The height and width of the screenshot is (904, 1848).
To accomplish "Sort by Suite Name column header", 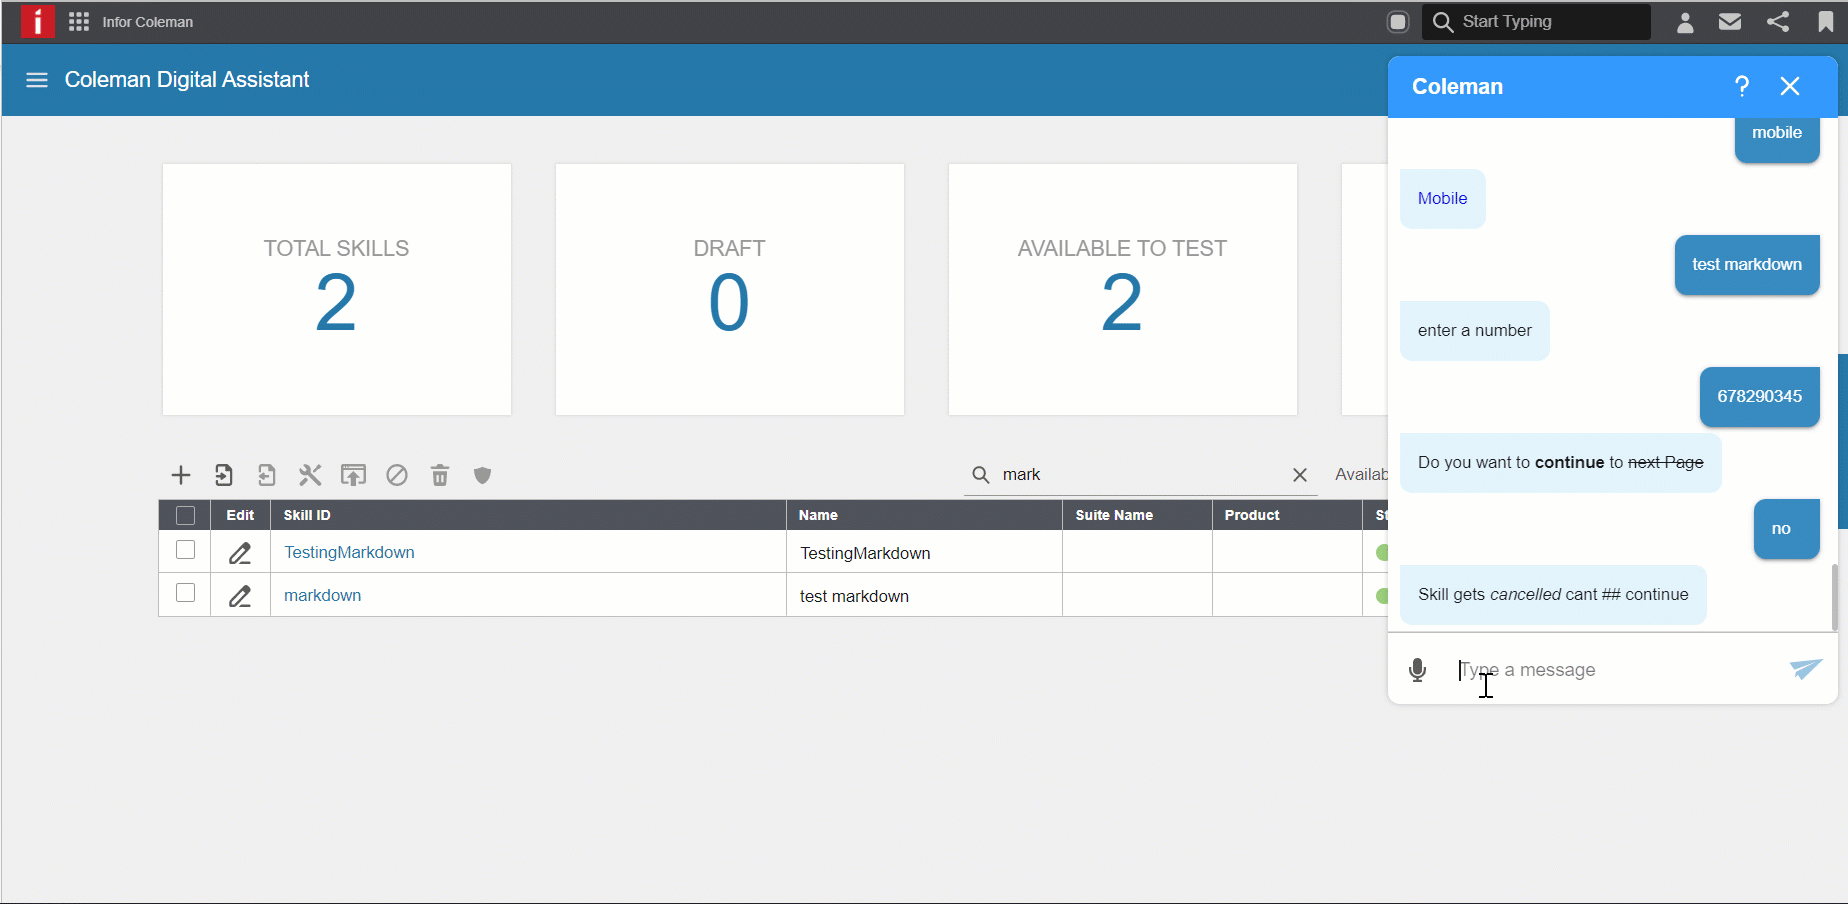I will pyautogui.click(x=1137, y=515).
